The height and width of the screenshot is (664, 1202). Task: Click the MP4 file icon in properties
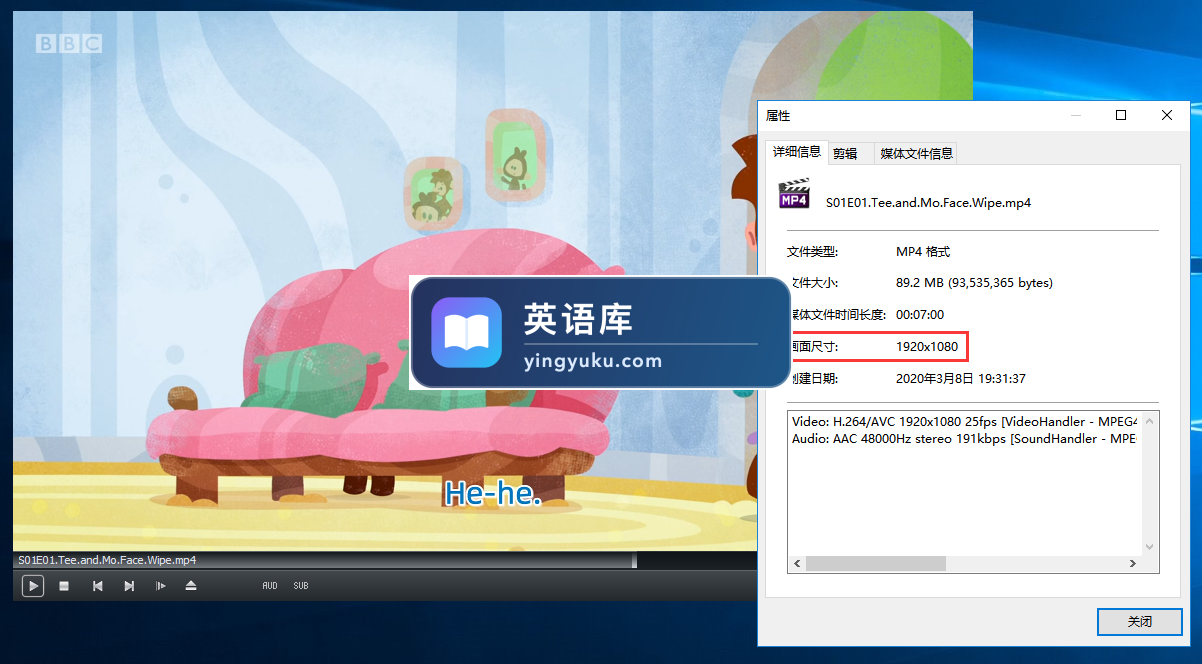[794, 193]
